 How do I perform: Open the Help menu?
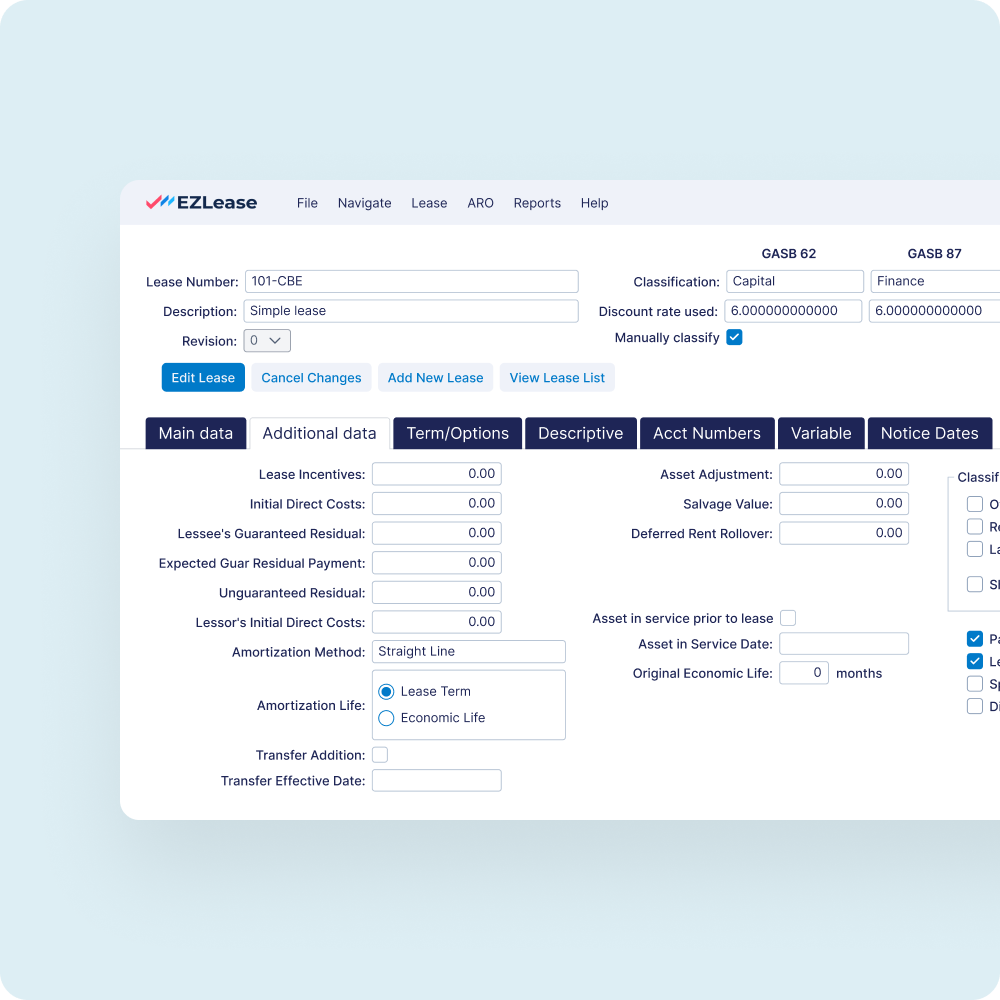point(594,203)
